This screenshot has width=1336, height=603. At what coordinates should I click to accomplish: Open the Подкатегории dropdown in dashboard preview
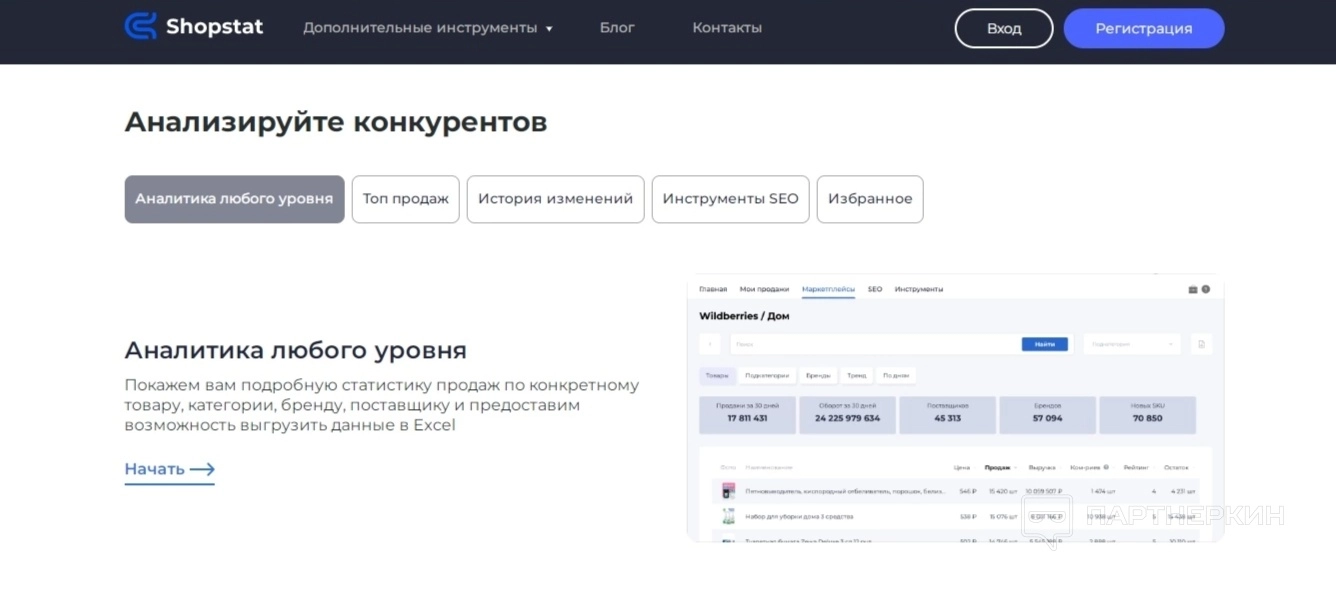pos(1131,344)
